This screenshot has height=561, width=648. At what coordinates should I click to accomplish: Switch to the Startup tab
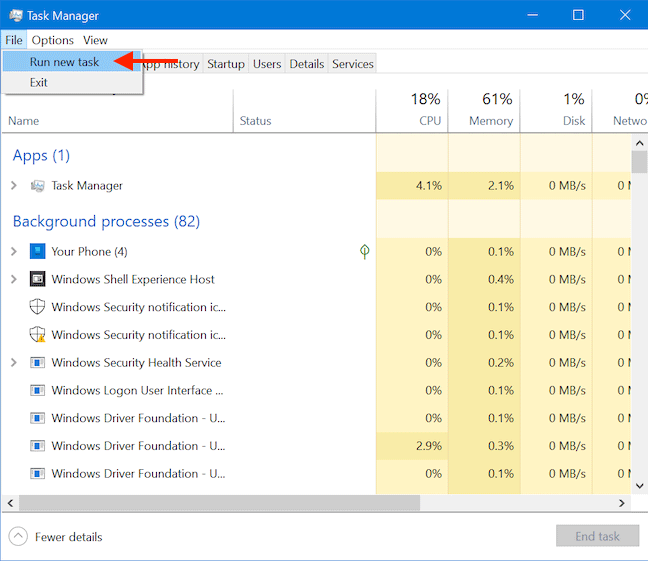[226, 64]
